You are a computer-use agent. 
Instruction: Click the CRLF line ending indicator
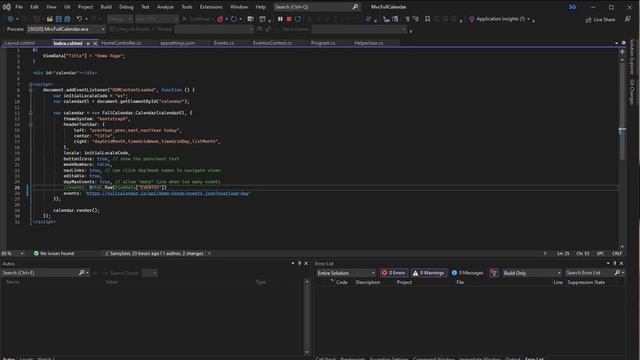point(617,253)
